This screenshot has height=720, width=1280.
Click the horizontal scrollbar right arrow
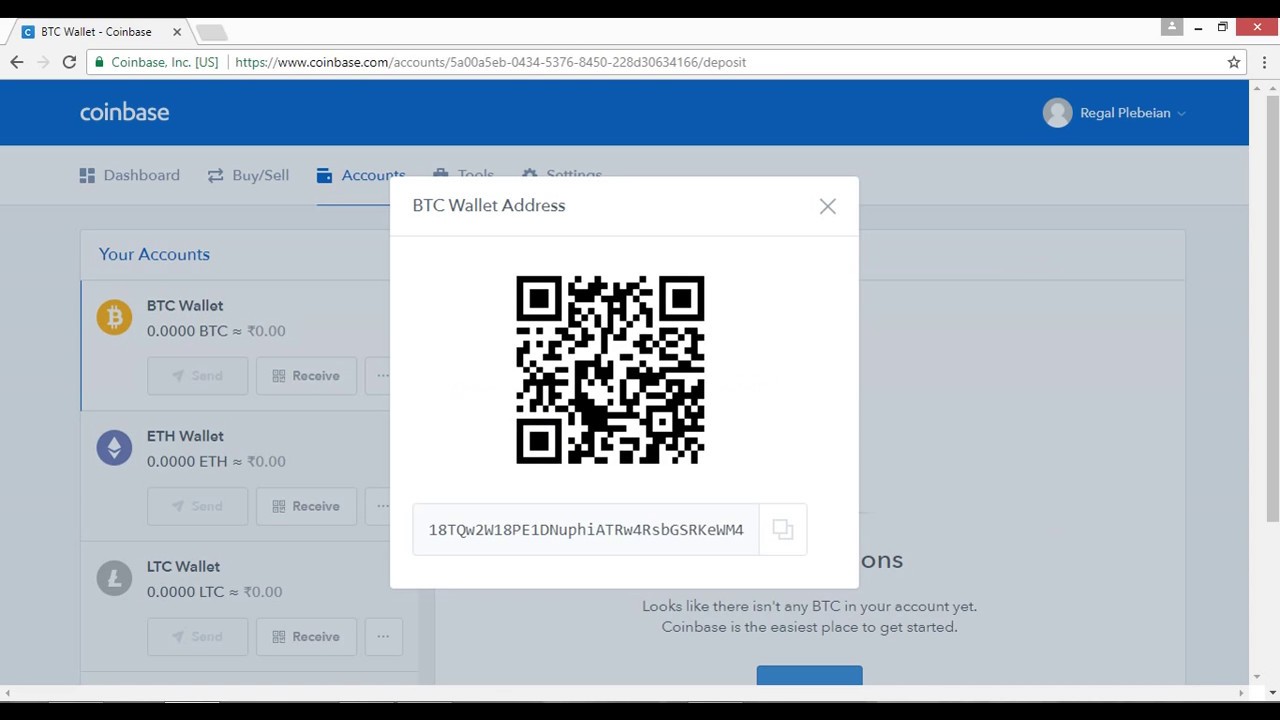pyautogui.click(x=1242, y=692)
